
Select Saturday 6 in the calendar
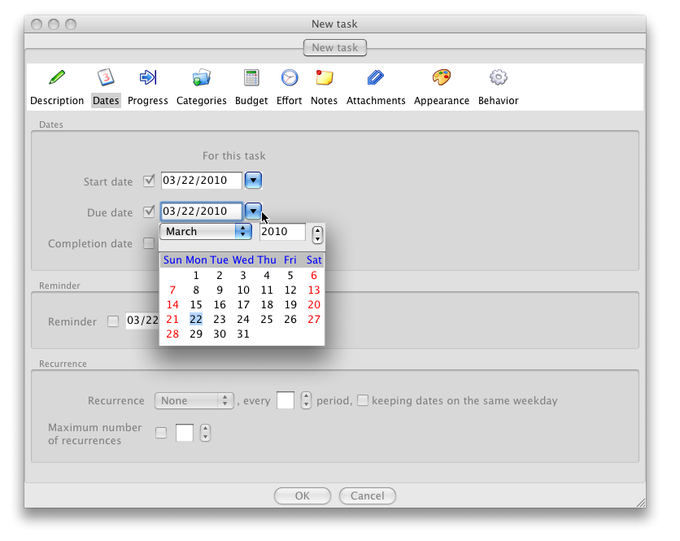pyautogui.click(x=314, y=275)
